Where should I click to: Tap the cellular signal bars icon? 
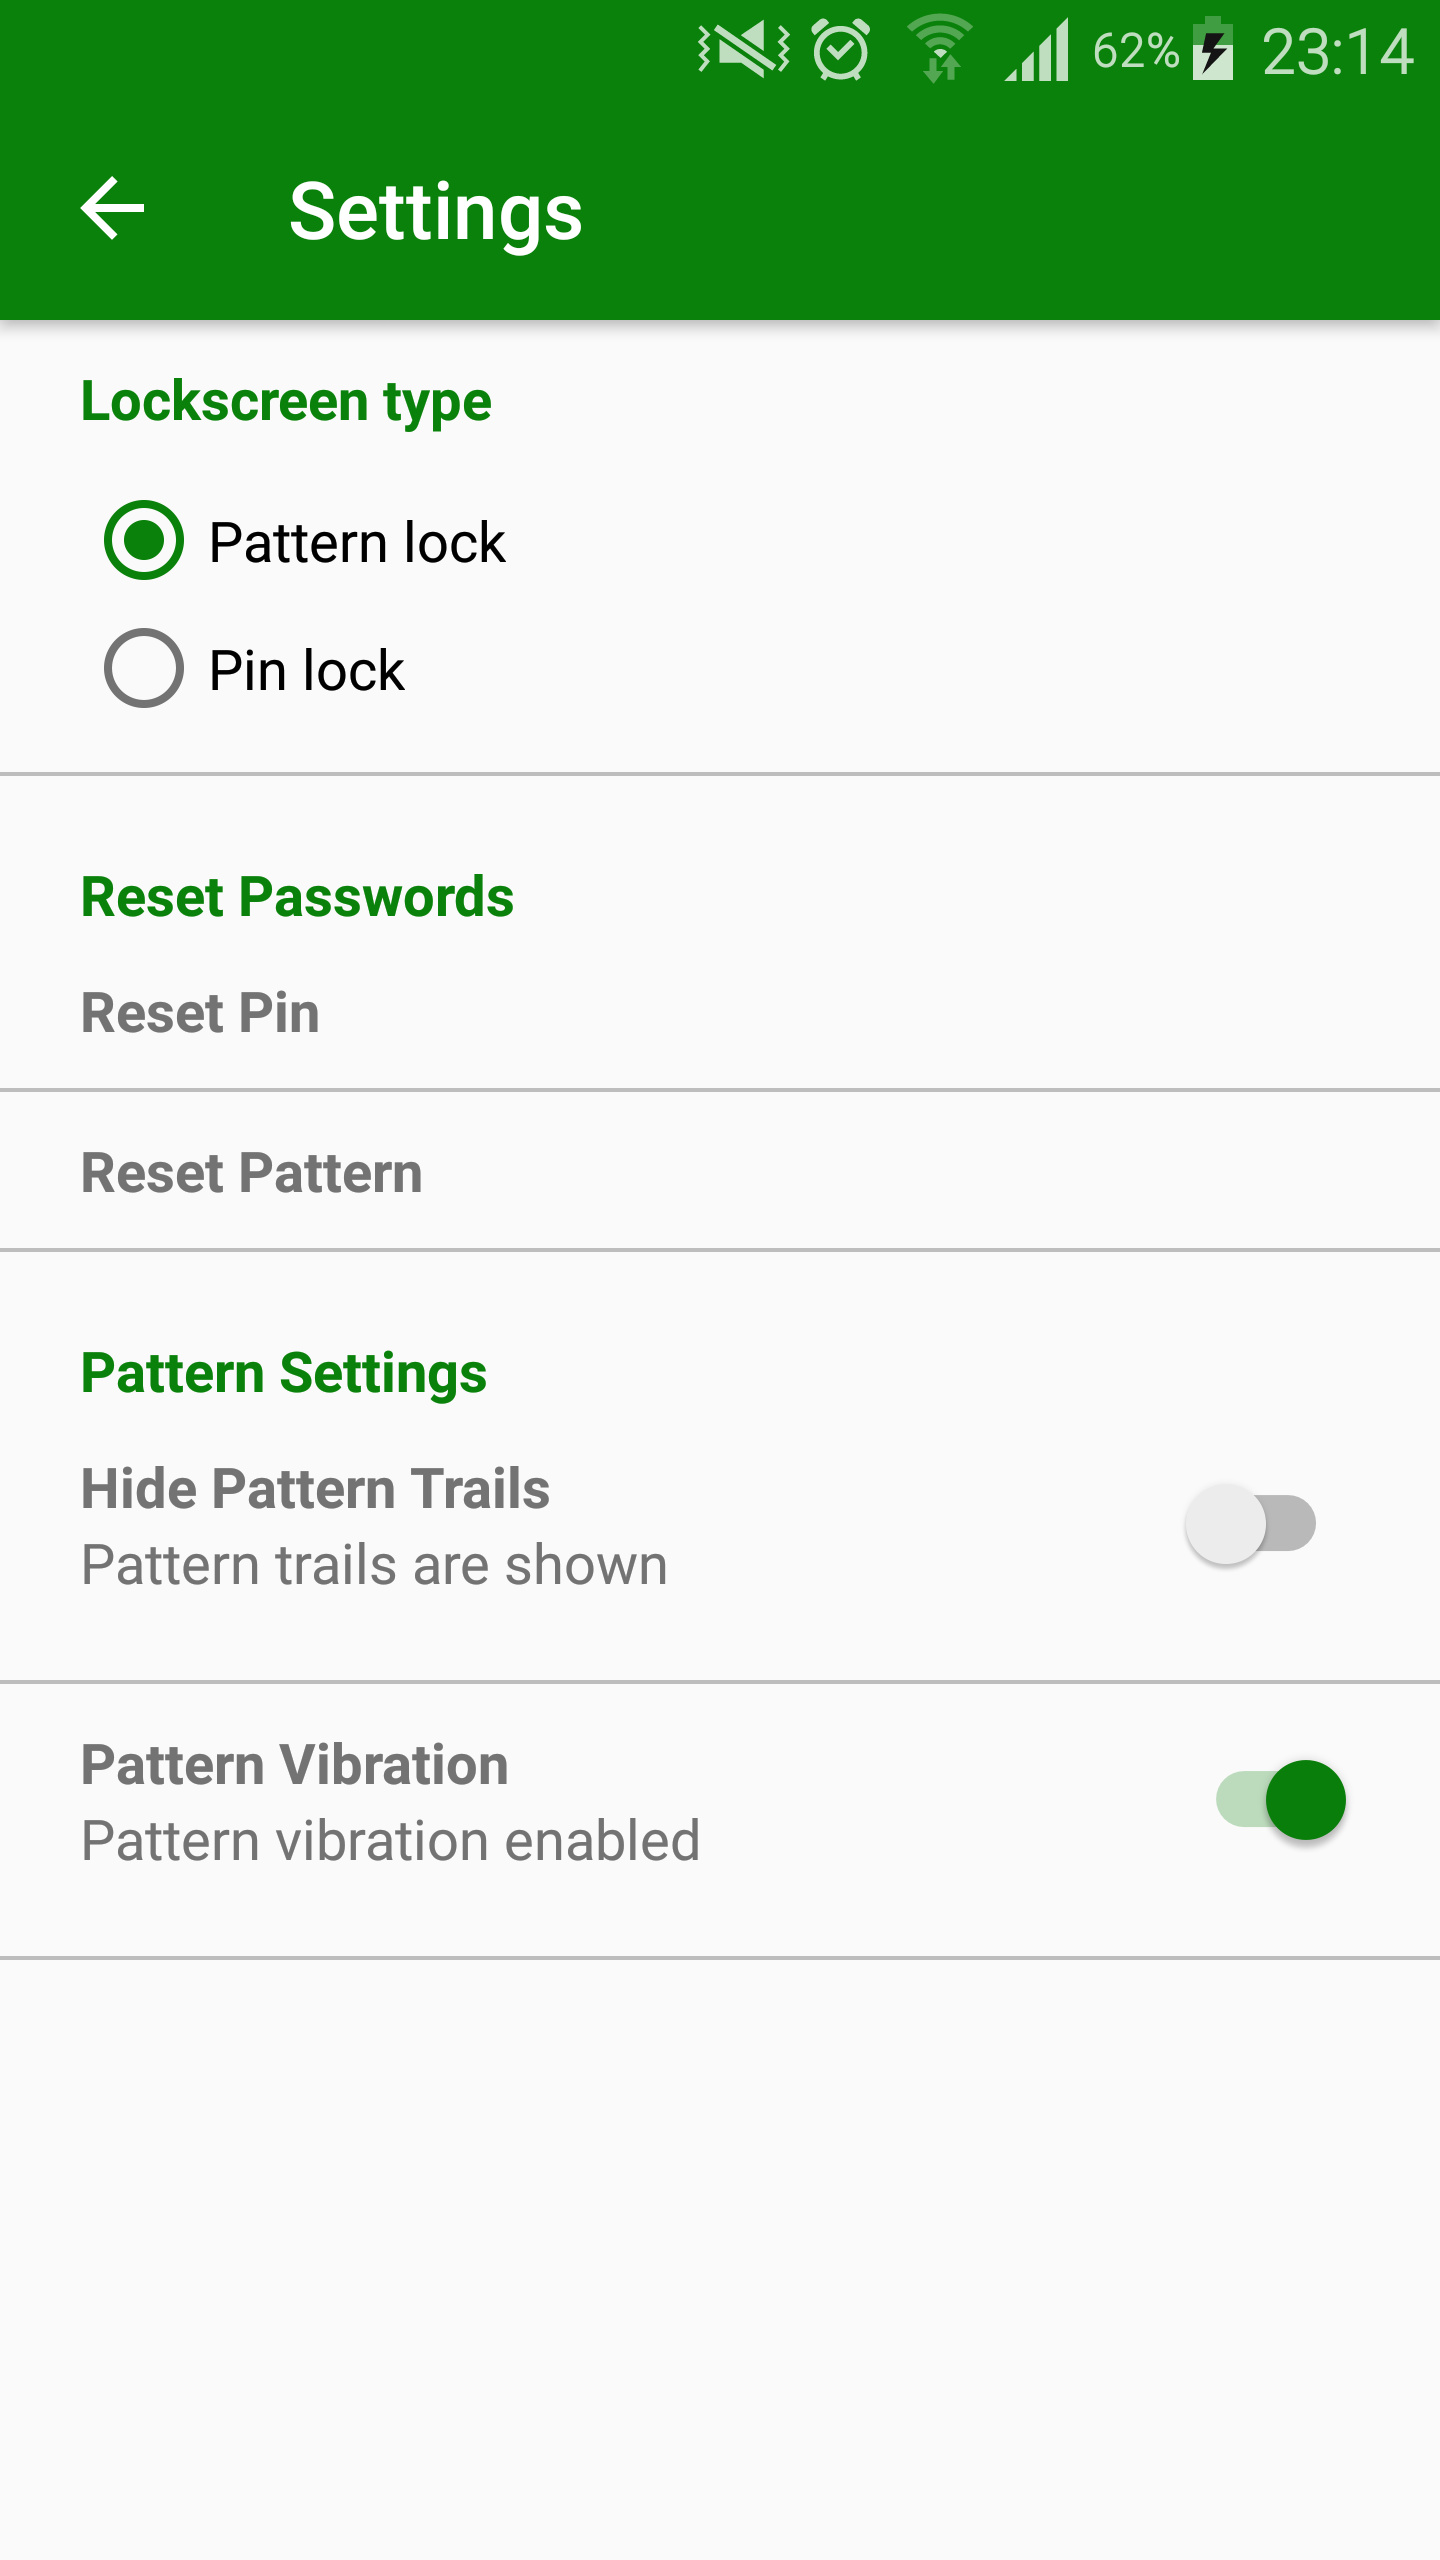(1038, 51)
